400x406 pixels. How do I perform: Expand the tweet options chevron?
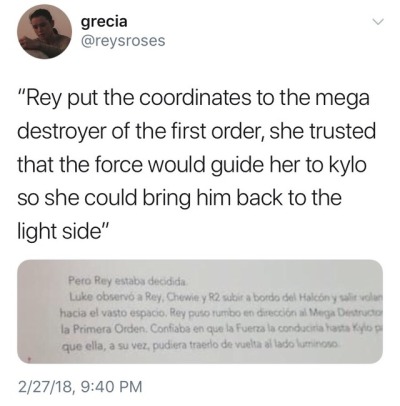tap(377, 23)
